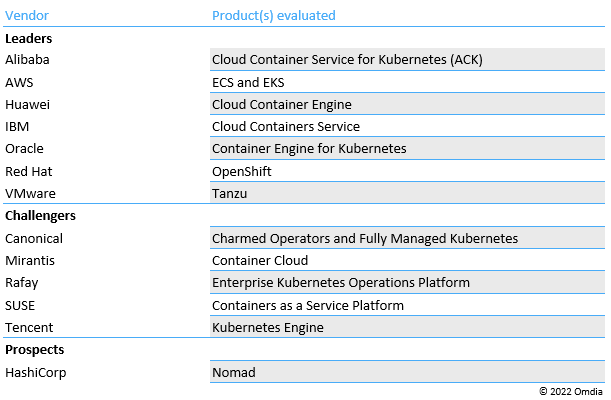Click the SUSE vendor cell
The width and height of the screenshot is (611, 400).
pyautogui.click(x=21, y=305)
